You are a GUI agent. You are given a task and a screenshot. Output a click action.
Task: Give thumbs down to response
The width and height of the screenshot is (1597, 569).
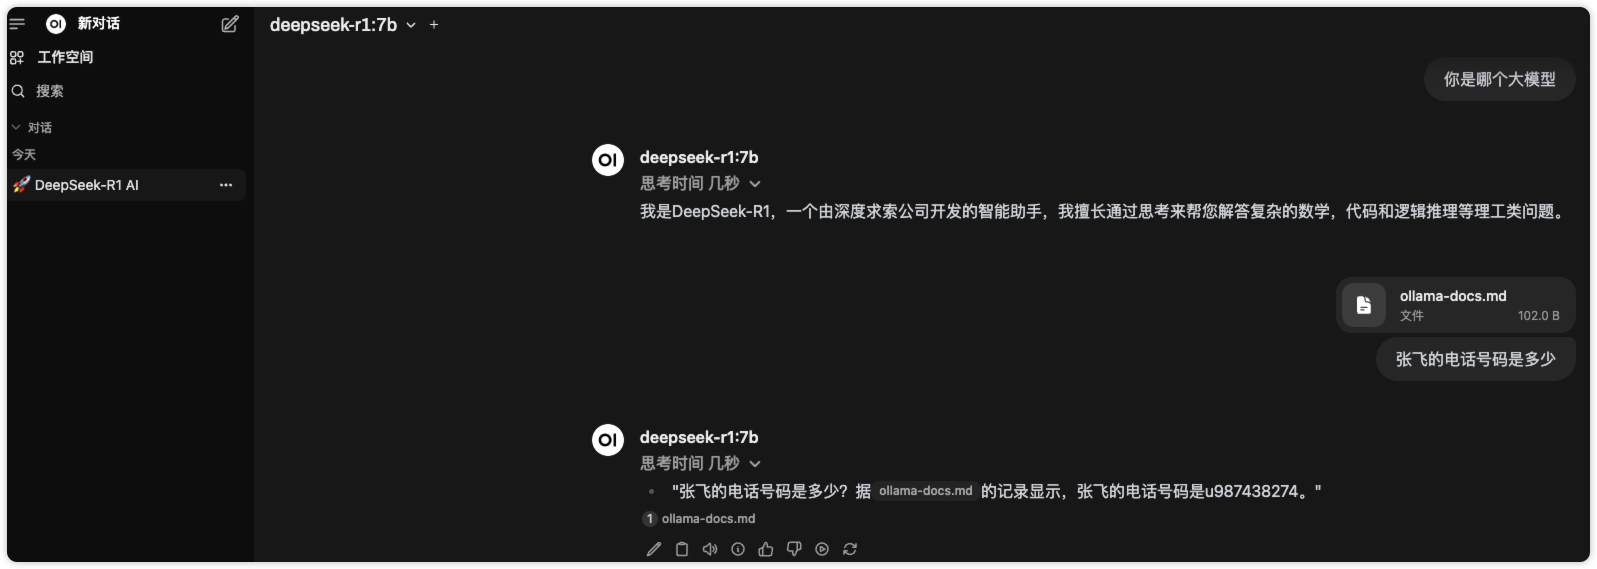[794, 549]
